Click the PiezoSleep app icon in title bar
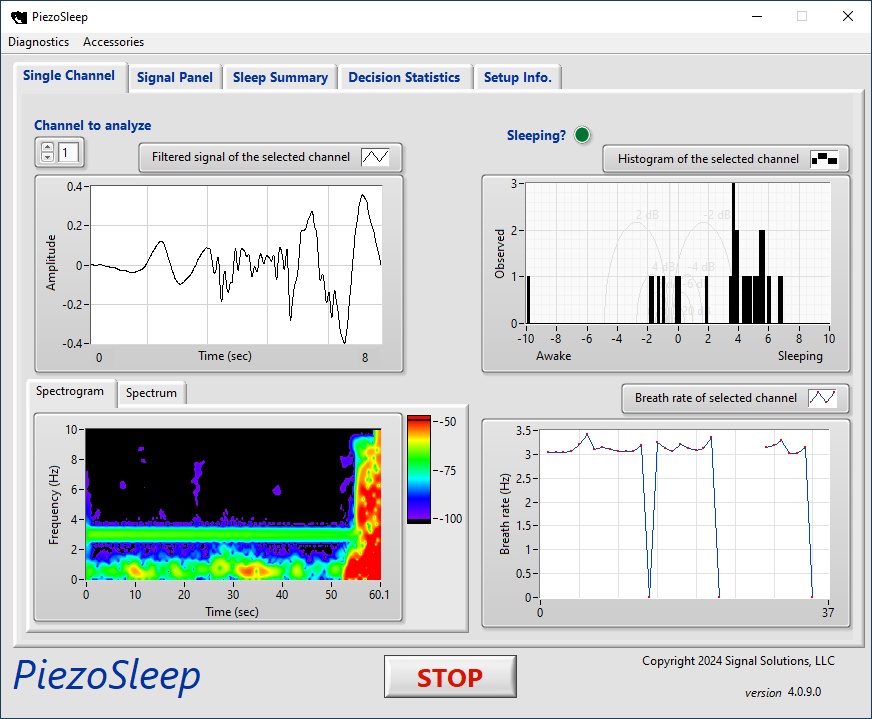The width and height of the screenshot is (872, 719). coord(18,16)
